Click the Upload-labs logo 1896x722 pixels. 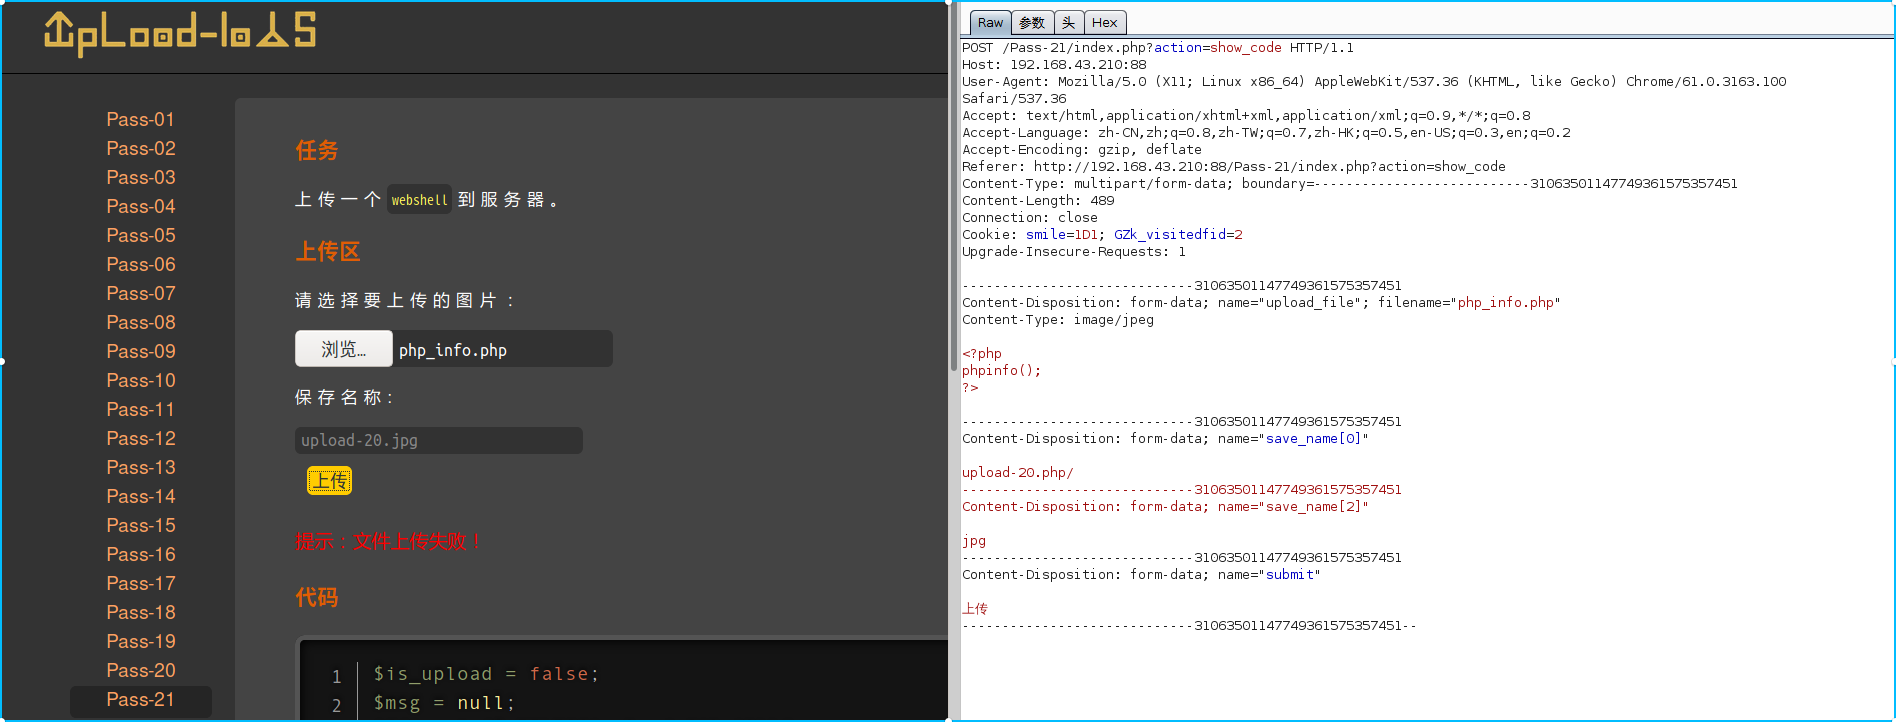point(180,33)
